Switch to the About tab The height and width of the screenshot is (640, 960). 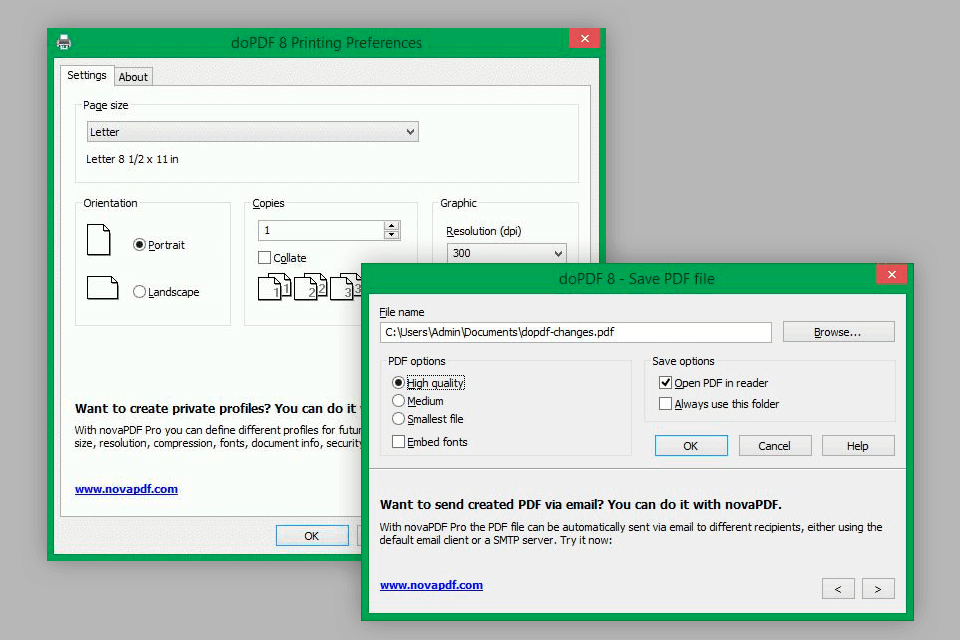click(133, 77)
